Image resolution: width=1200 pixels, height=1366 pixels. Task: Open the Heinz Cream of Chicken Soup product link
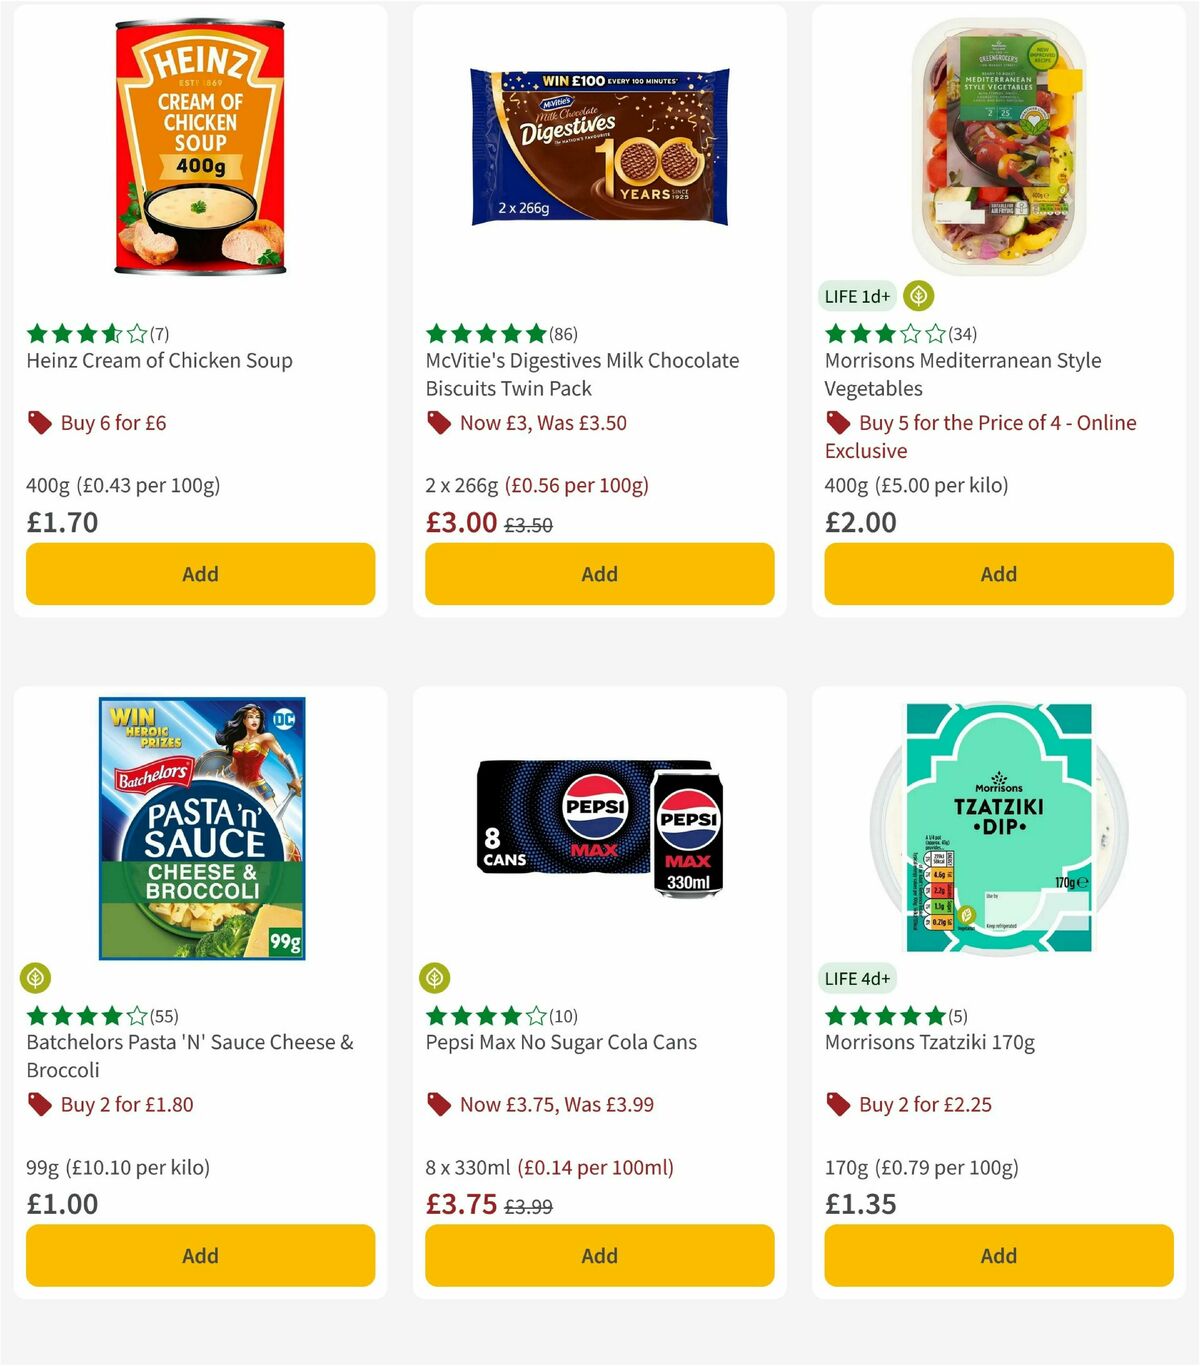pos(158,360)
